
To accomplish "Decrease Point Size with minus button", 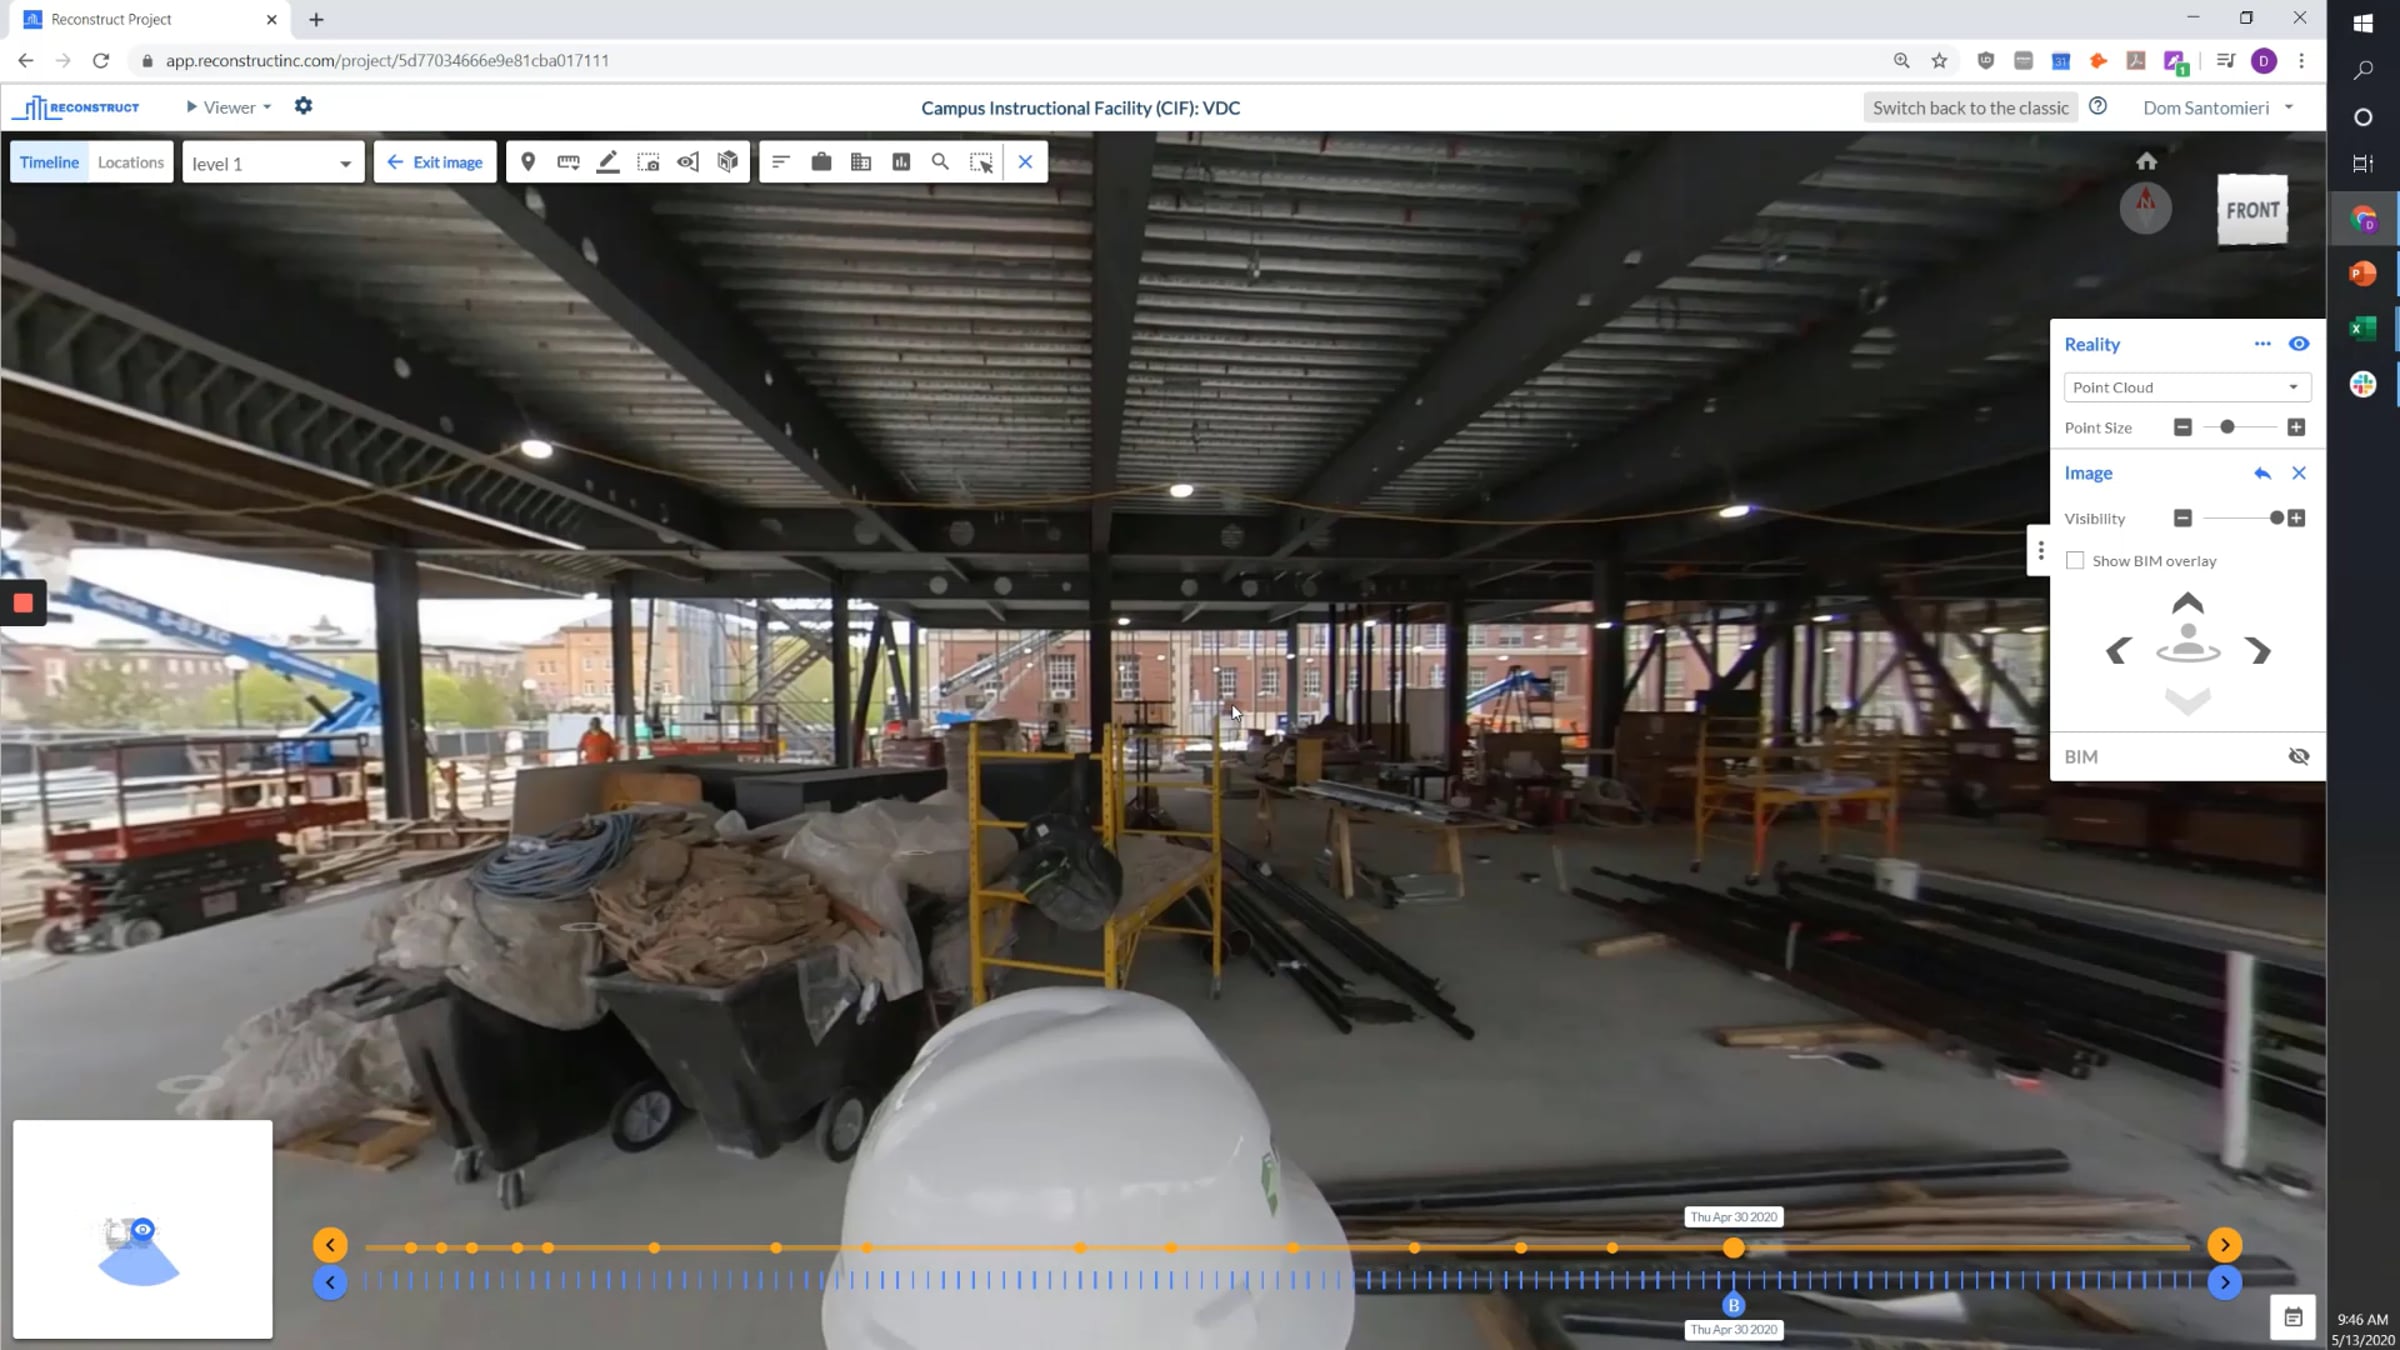I will tap(2183, 427).
